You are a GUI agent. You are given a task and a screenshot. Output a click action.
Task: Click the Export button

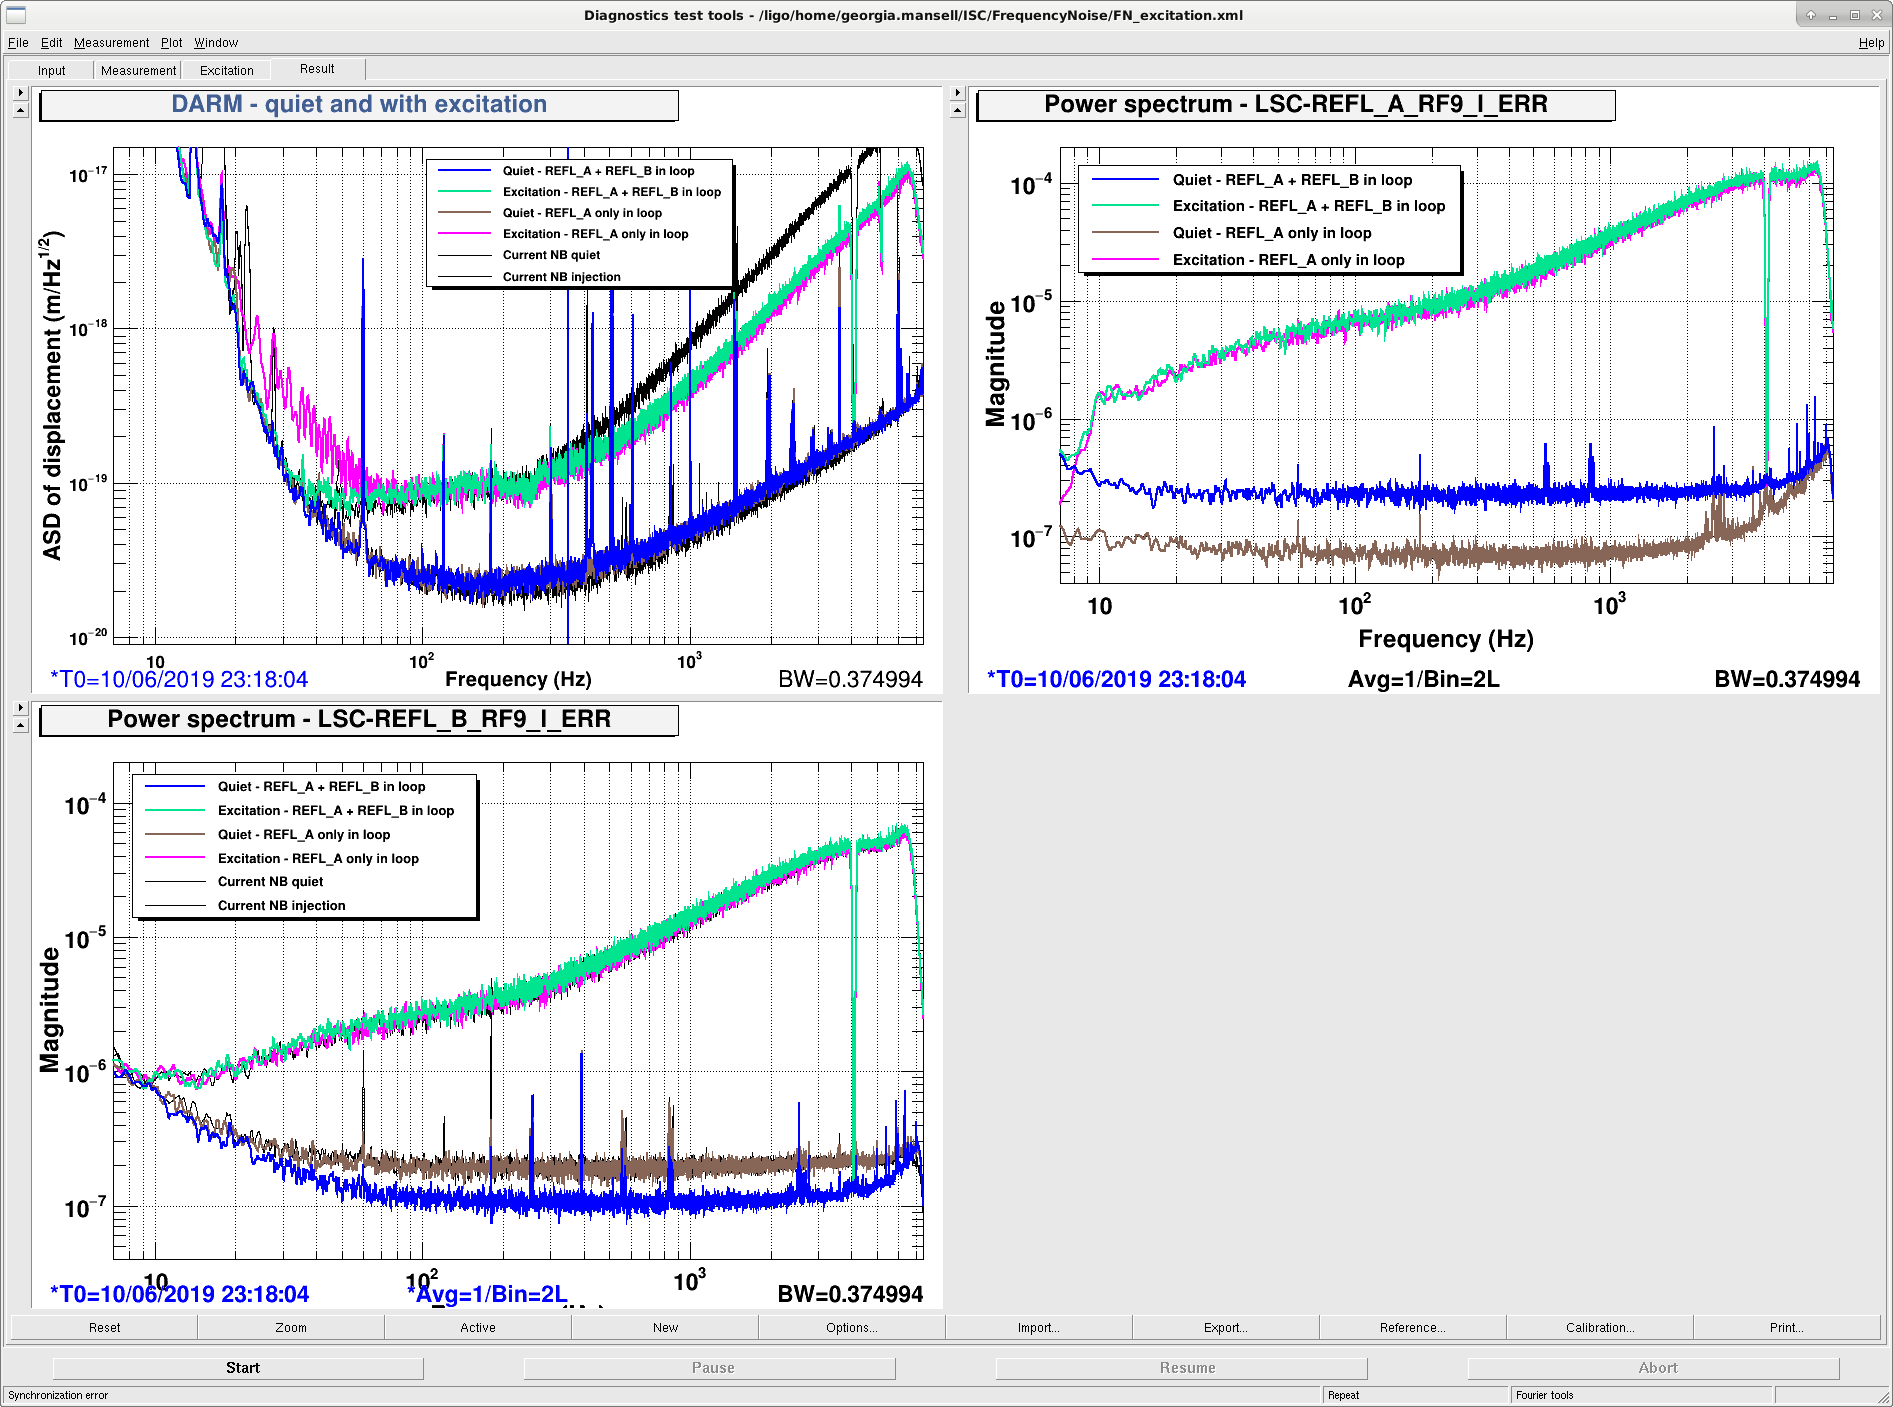(1226, 1328)
